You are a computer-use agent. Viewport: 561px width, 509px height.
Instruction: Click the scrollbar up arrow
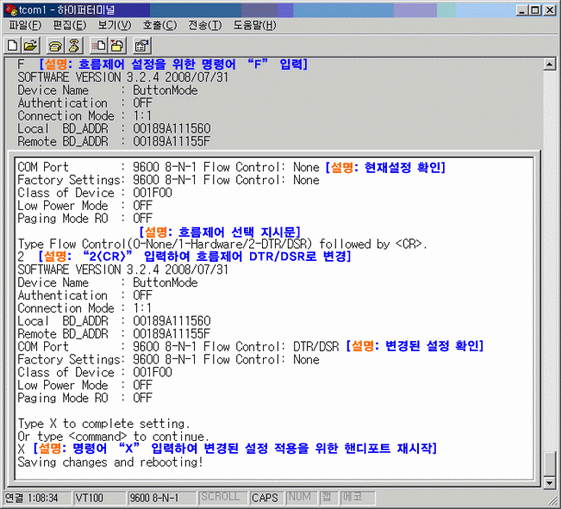click(549, 65)
